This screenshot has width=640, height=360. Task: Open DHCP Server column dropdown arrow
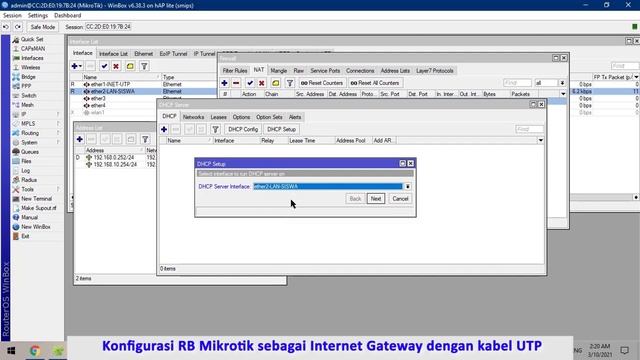click(x=540, y=140)
